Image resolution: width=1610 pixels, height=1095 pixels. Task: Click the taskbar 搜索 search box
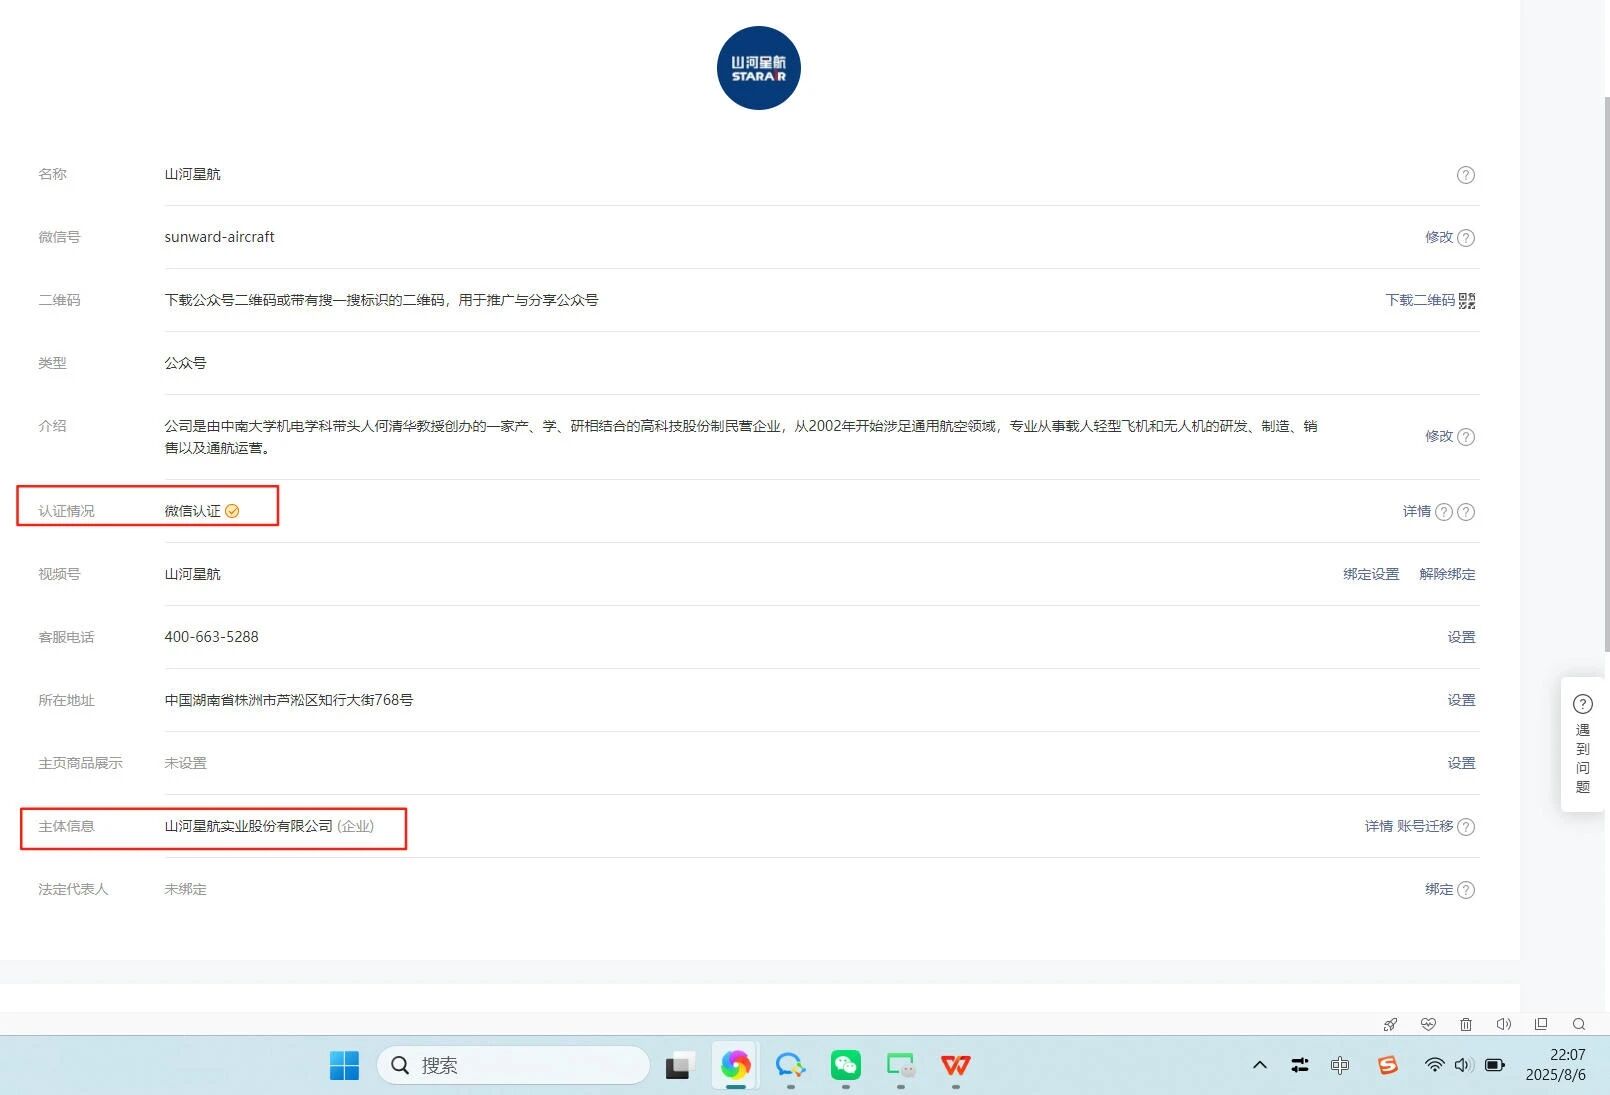(513, 1065)
